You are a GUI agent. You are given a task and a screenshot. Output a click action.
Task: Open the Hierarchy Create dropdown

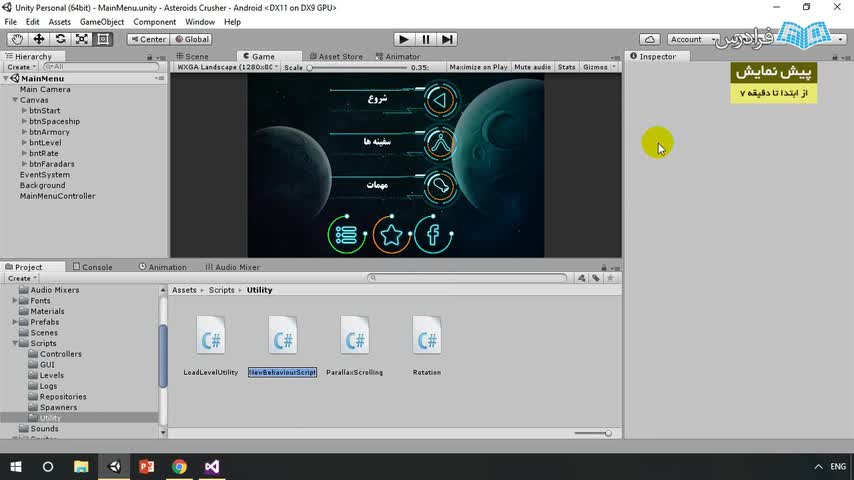(x=21, y=67)
